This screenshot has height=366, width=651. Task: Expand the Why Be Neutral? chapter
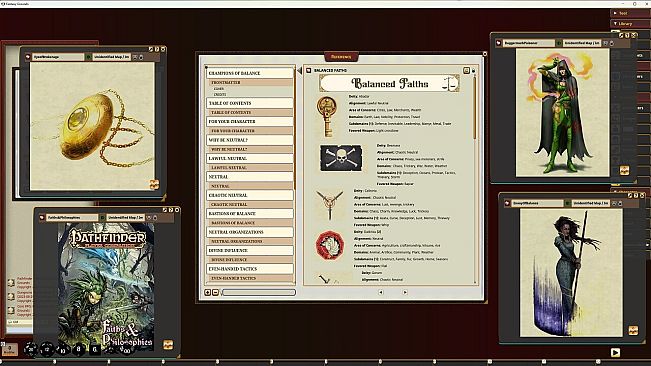click(250, 140)
